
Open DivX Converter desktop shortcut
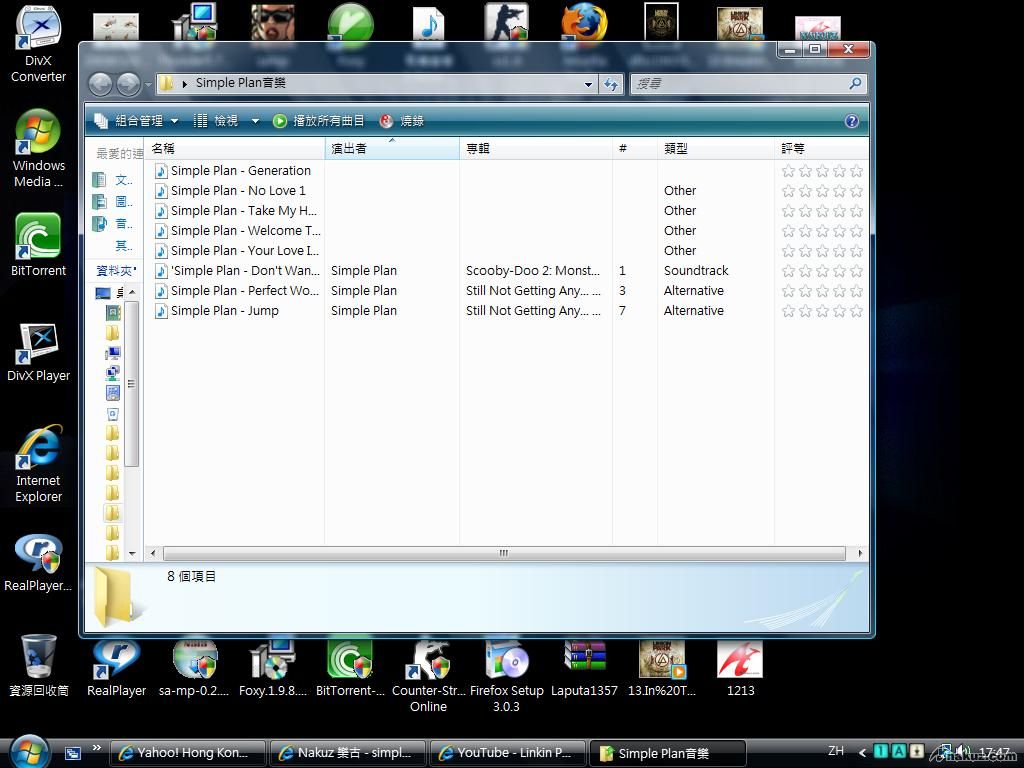pyautogui.click(x=39, y=43)
